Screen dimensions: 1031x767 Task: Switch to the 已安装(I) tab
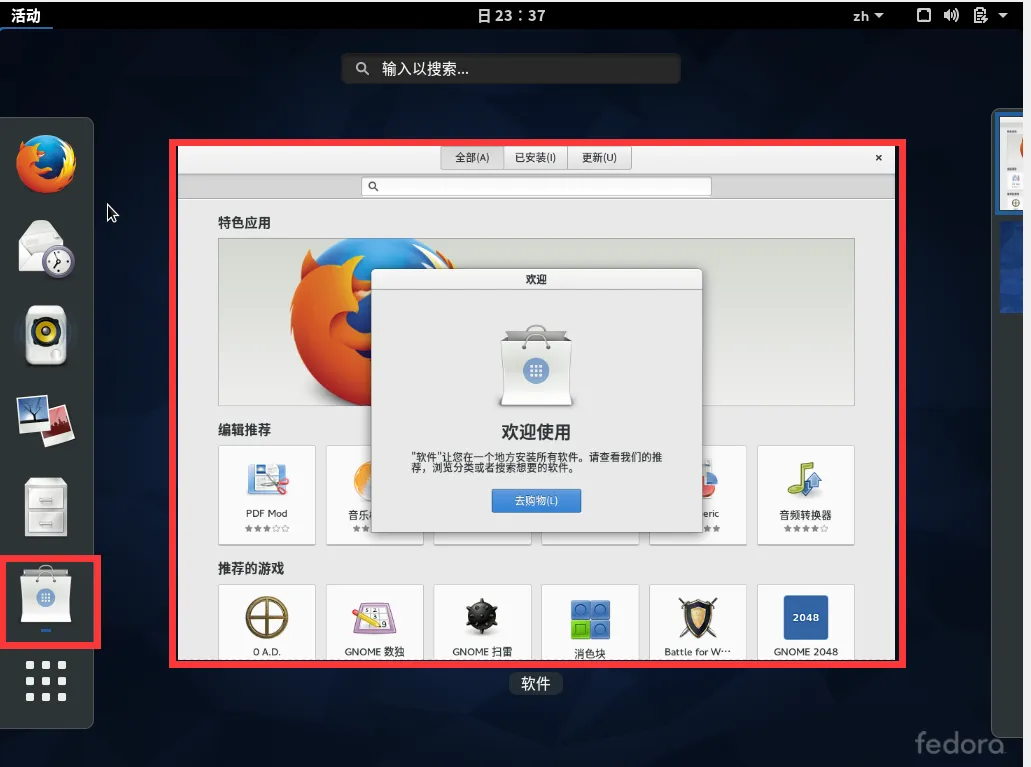pyautogui.click(x=535, y=157)
